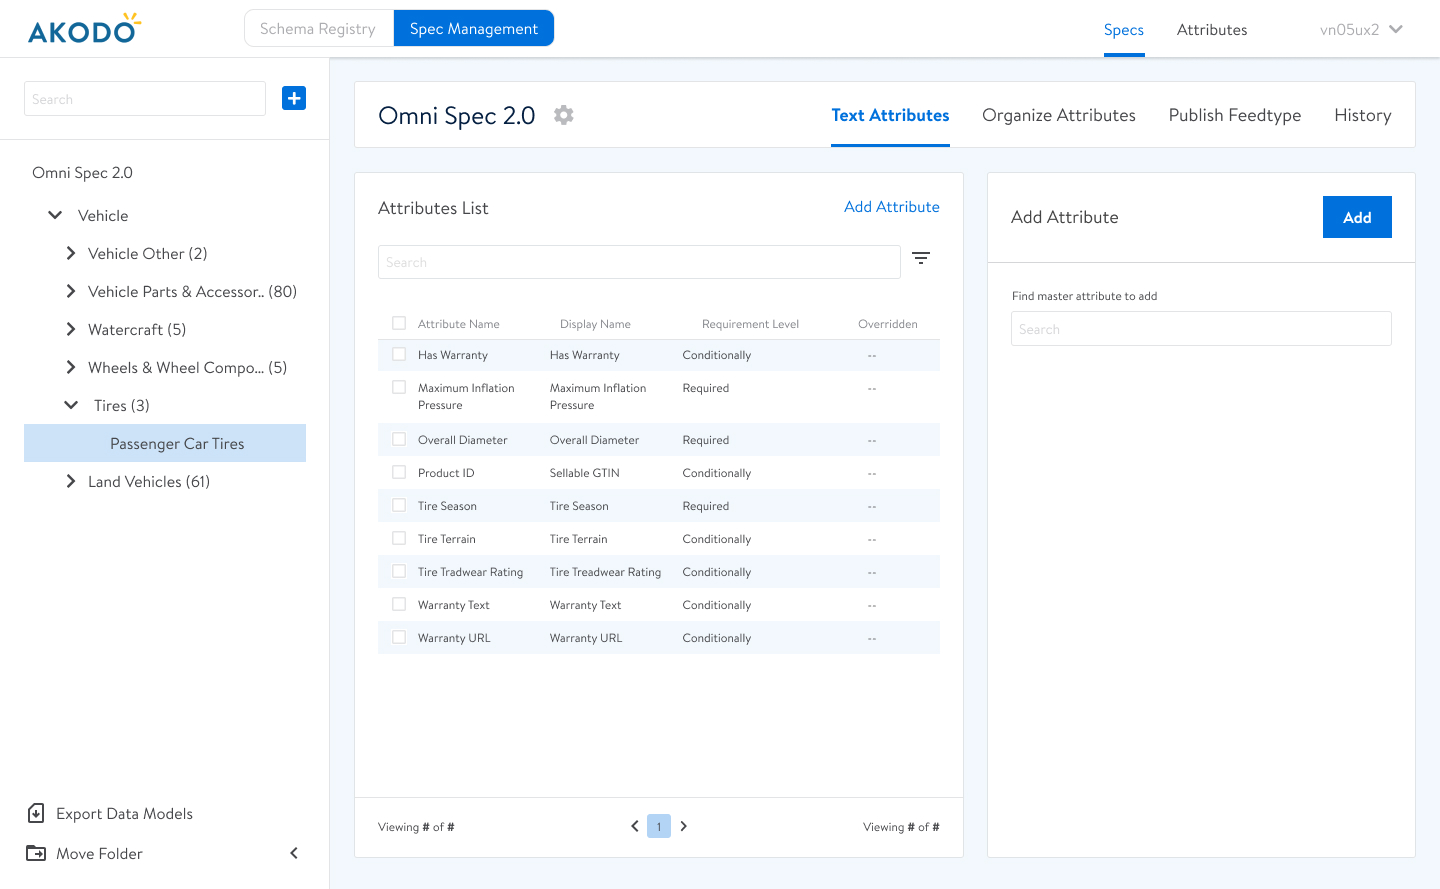The width and height of the screenshot is (1440, 889).
Task: Switch to Organize Attributes tab
Action: [x=1059, y=115]
